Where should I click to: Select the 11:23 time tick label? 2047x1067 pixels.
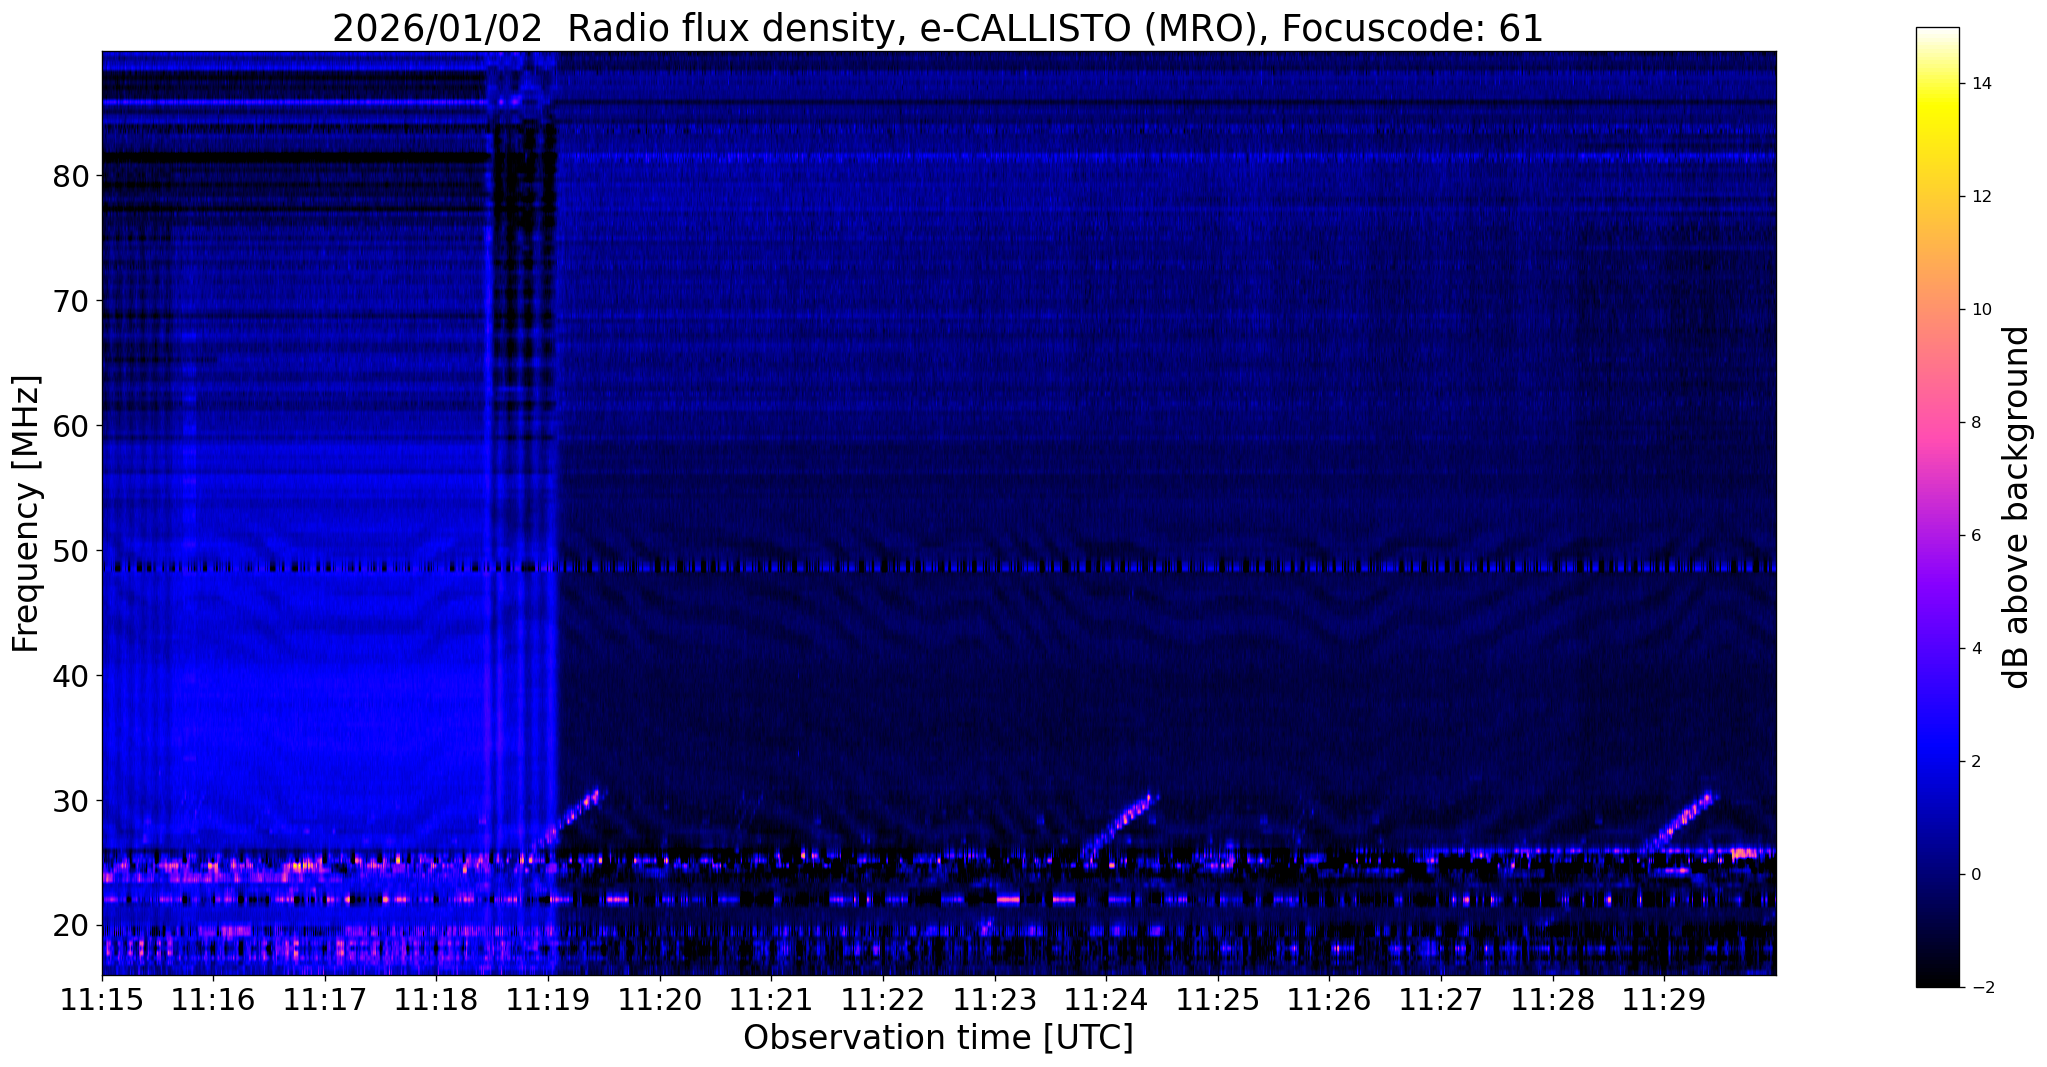click(994, 999)
